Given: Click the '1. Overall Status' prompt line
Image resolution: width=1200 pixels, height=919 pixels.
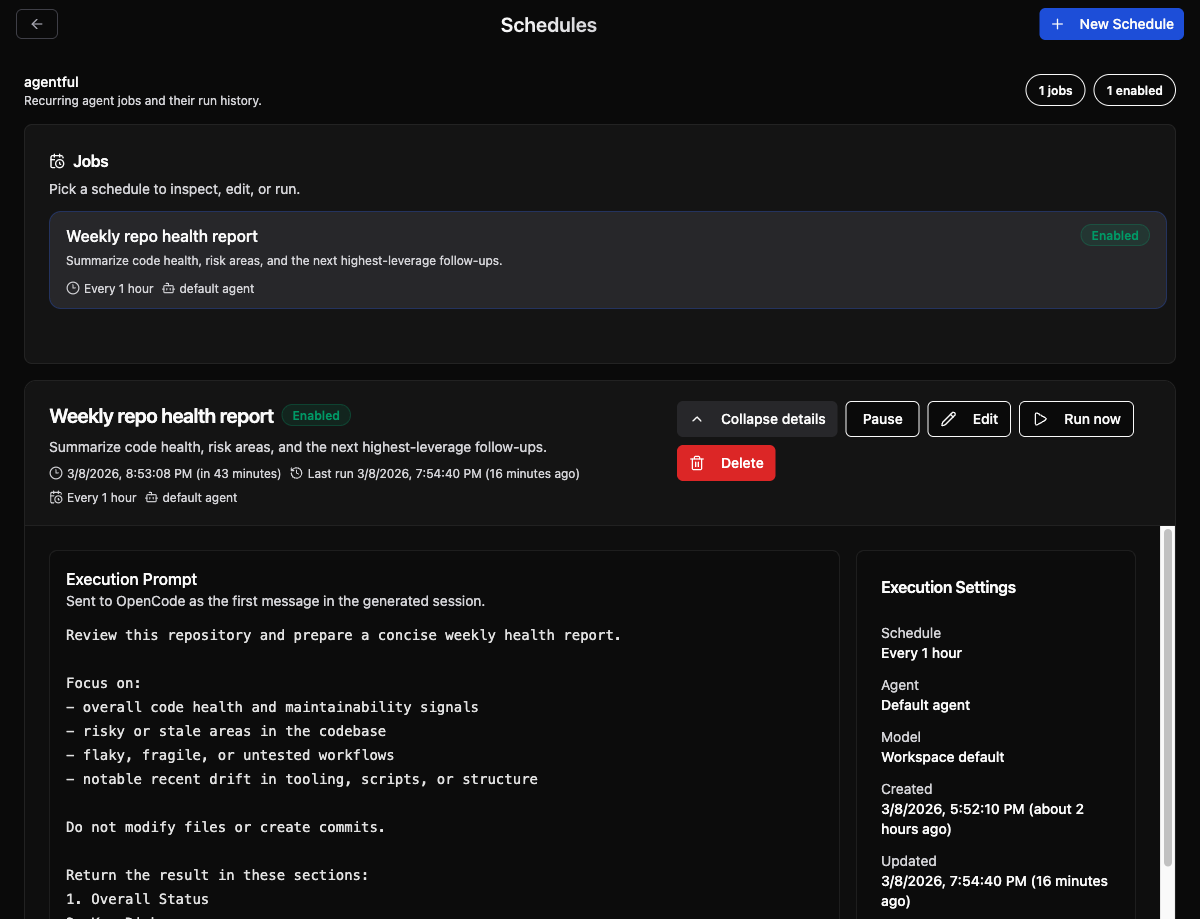Looking at the screenshot, I should tap(137, 899).
